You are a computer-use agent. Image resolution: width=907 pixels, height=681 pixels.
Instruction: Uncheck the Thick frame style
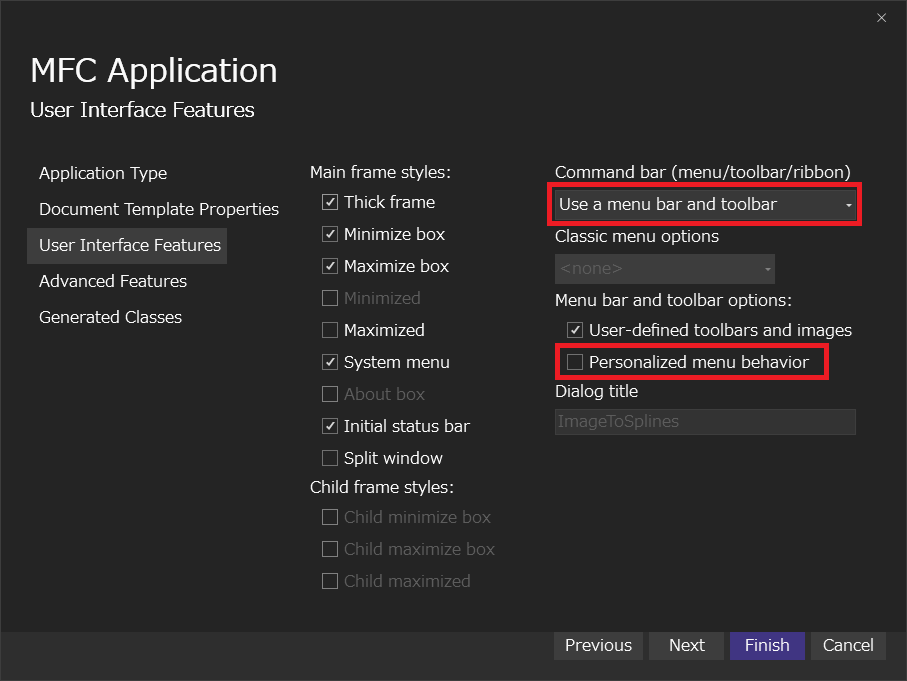coord(330,202)
